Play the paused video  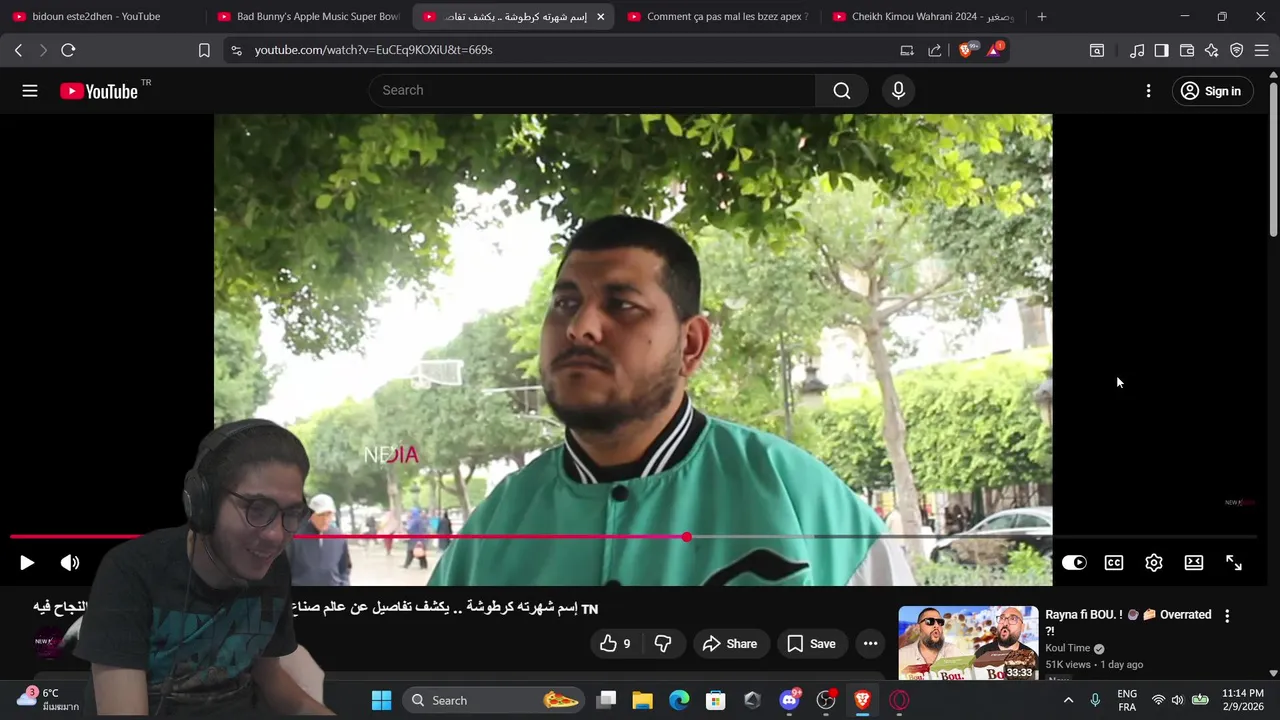pos(27,563)
